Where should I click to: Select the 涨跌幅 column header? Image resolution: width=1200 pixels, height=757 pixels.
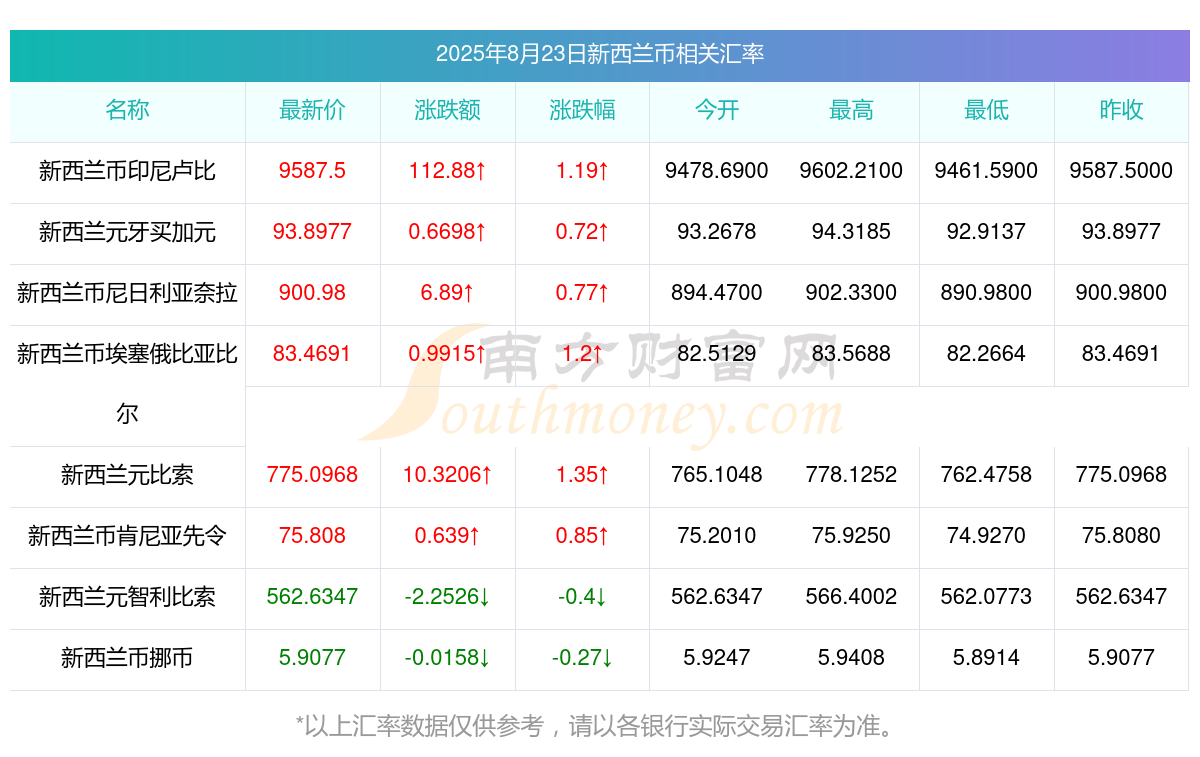(x=583, y=110)
